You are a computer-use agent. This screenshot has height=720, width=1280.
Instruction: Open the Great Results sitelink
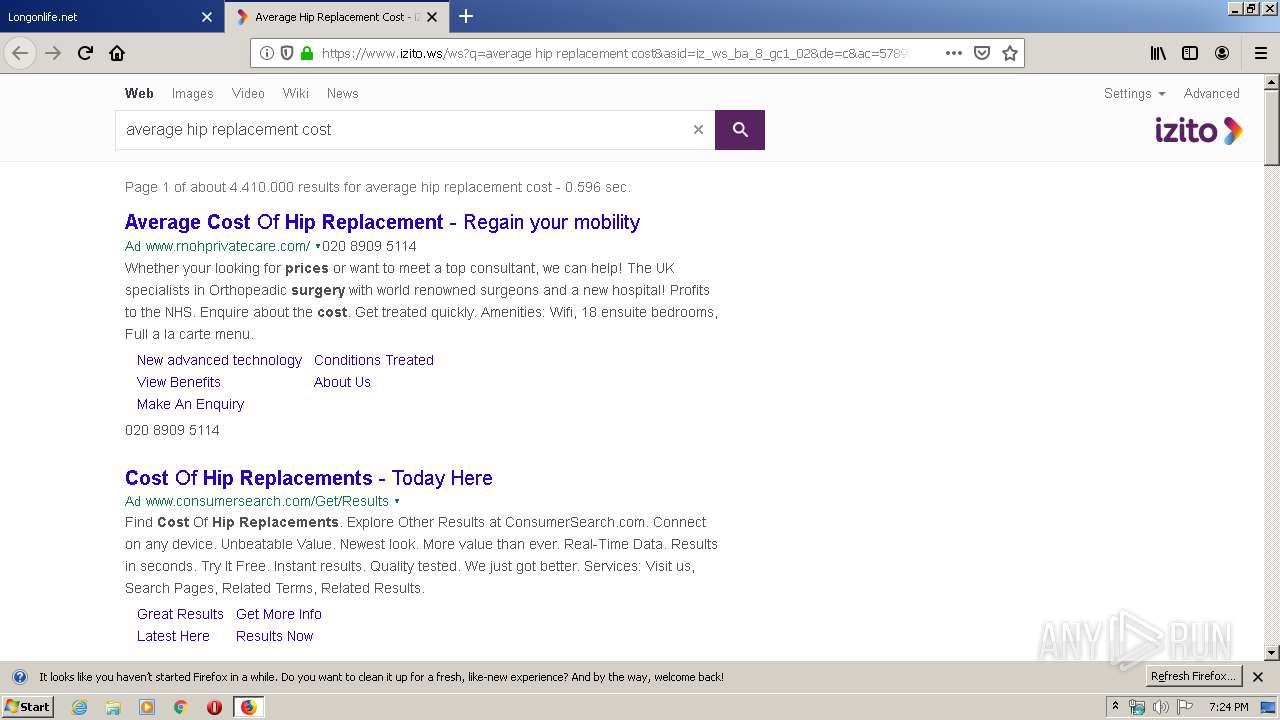180,614
